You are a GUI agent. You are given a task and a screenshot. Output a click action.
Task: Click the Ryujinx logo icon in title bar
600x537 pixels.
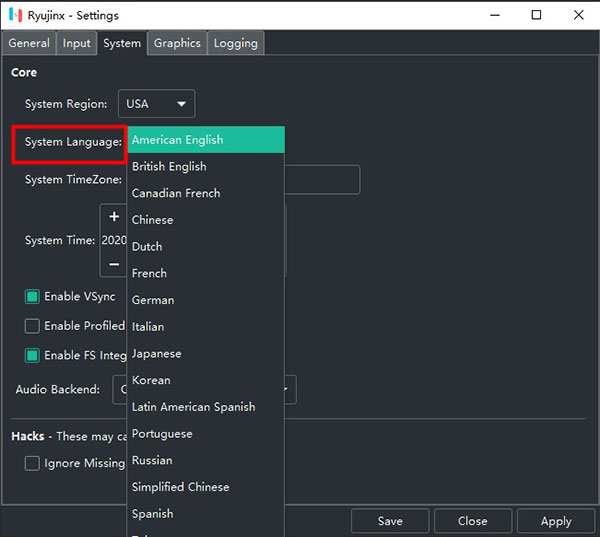coord(13,15)
